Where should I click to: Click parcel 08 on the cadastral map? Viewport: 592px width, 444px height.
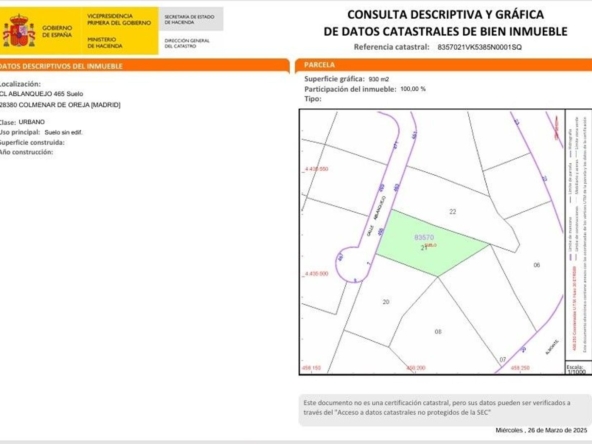(x=438, y=331)
